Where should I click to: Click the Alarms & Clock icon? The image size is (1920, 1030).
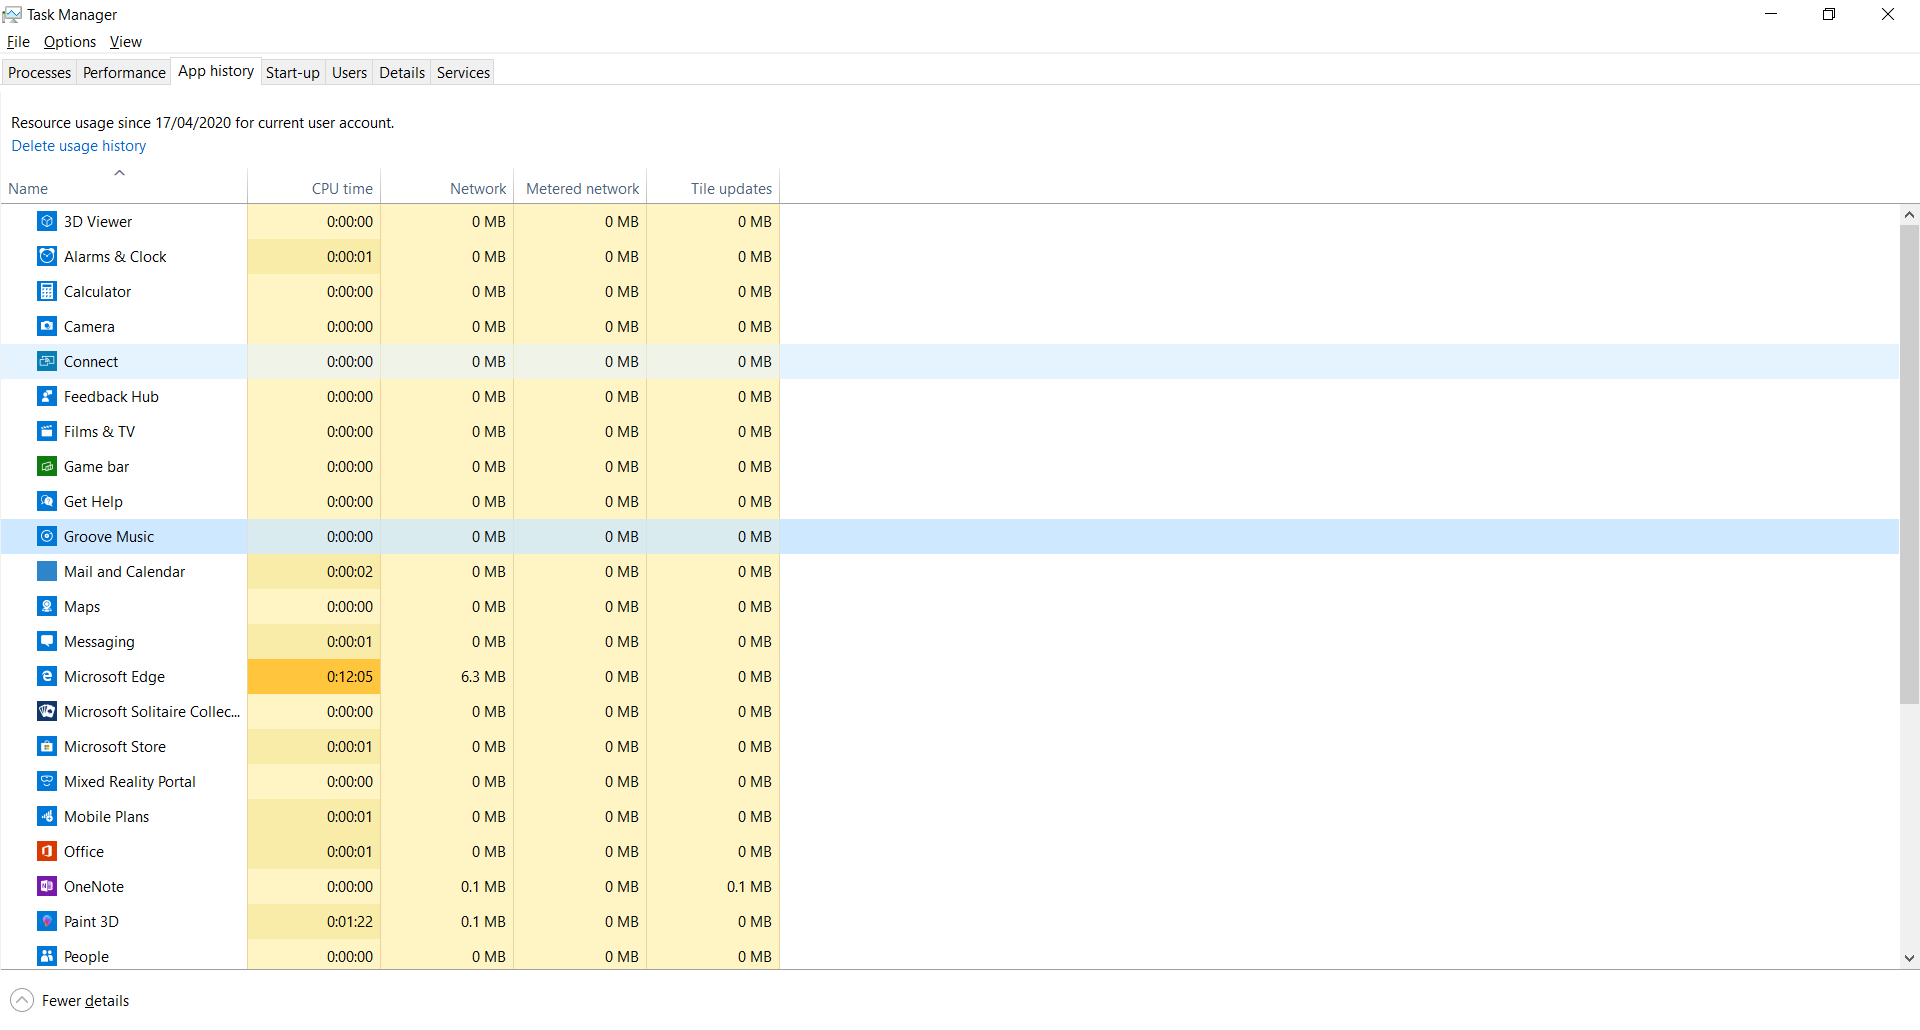(x=47, y=256)
